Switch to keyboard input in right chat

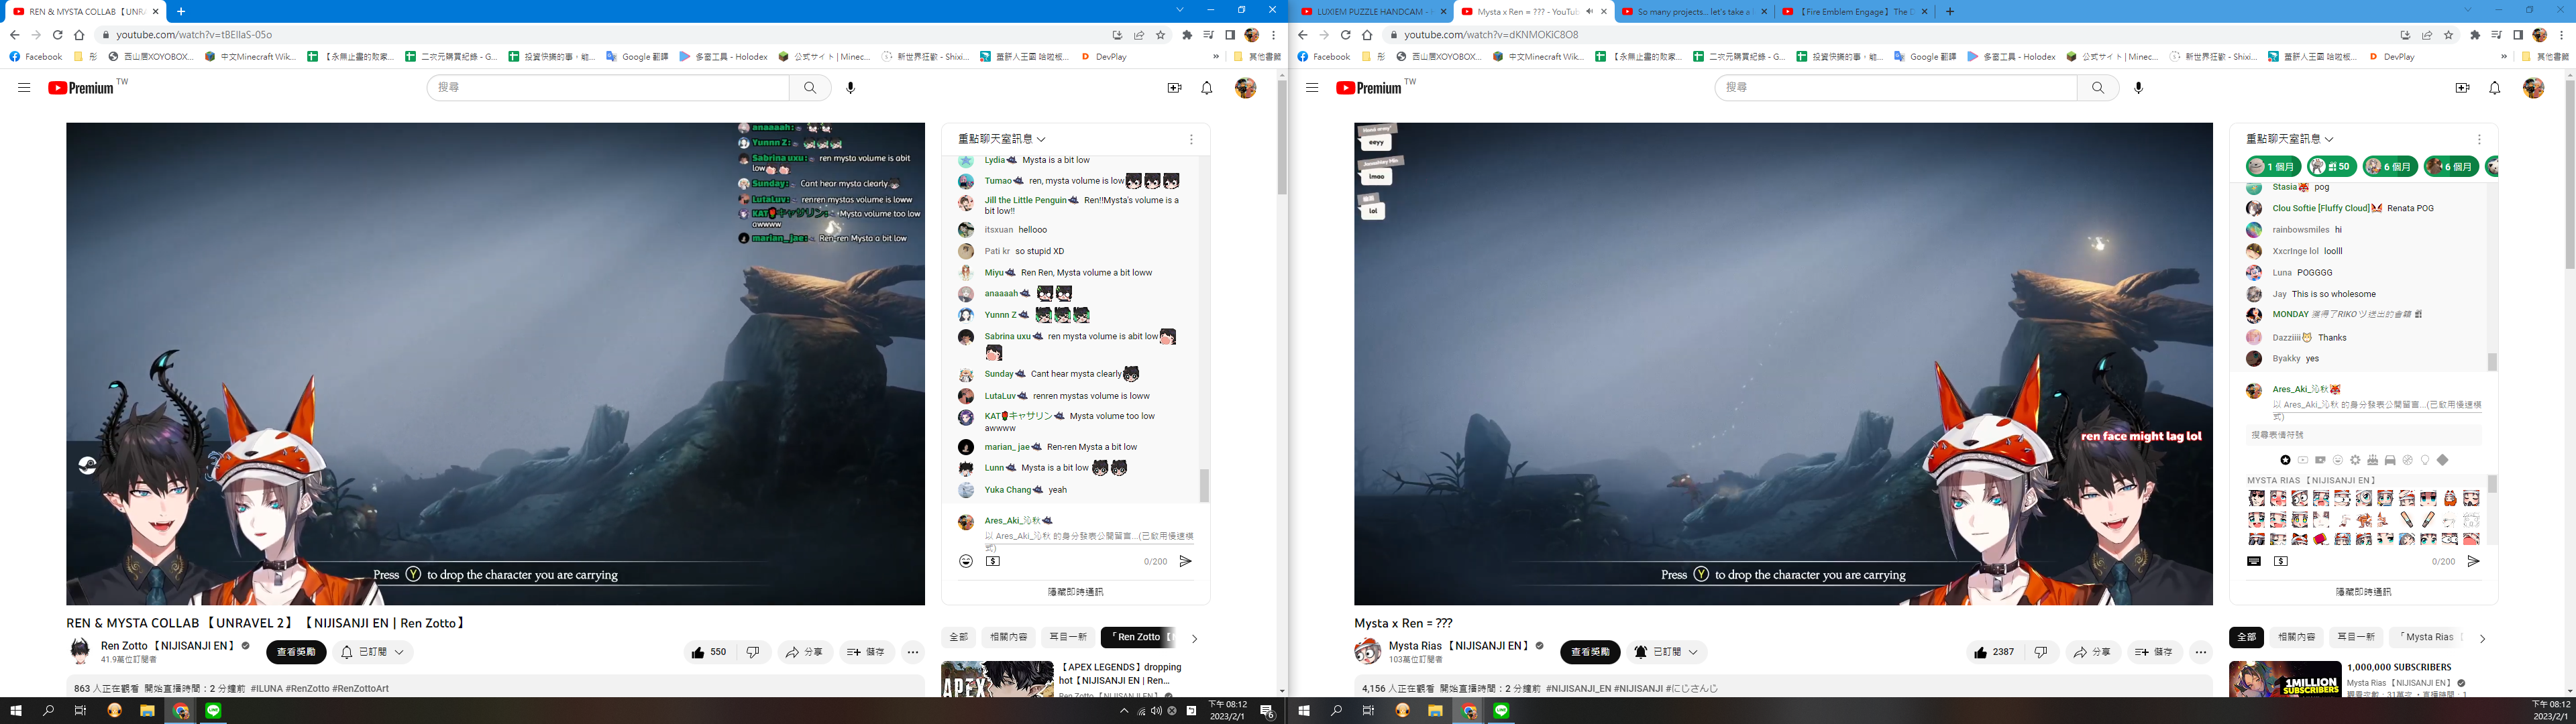[2254, 561]
